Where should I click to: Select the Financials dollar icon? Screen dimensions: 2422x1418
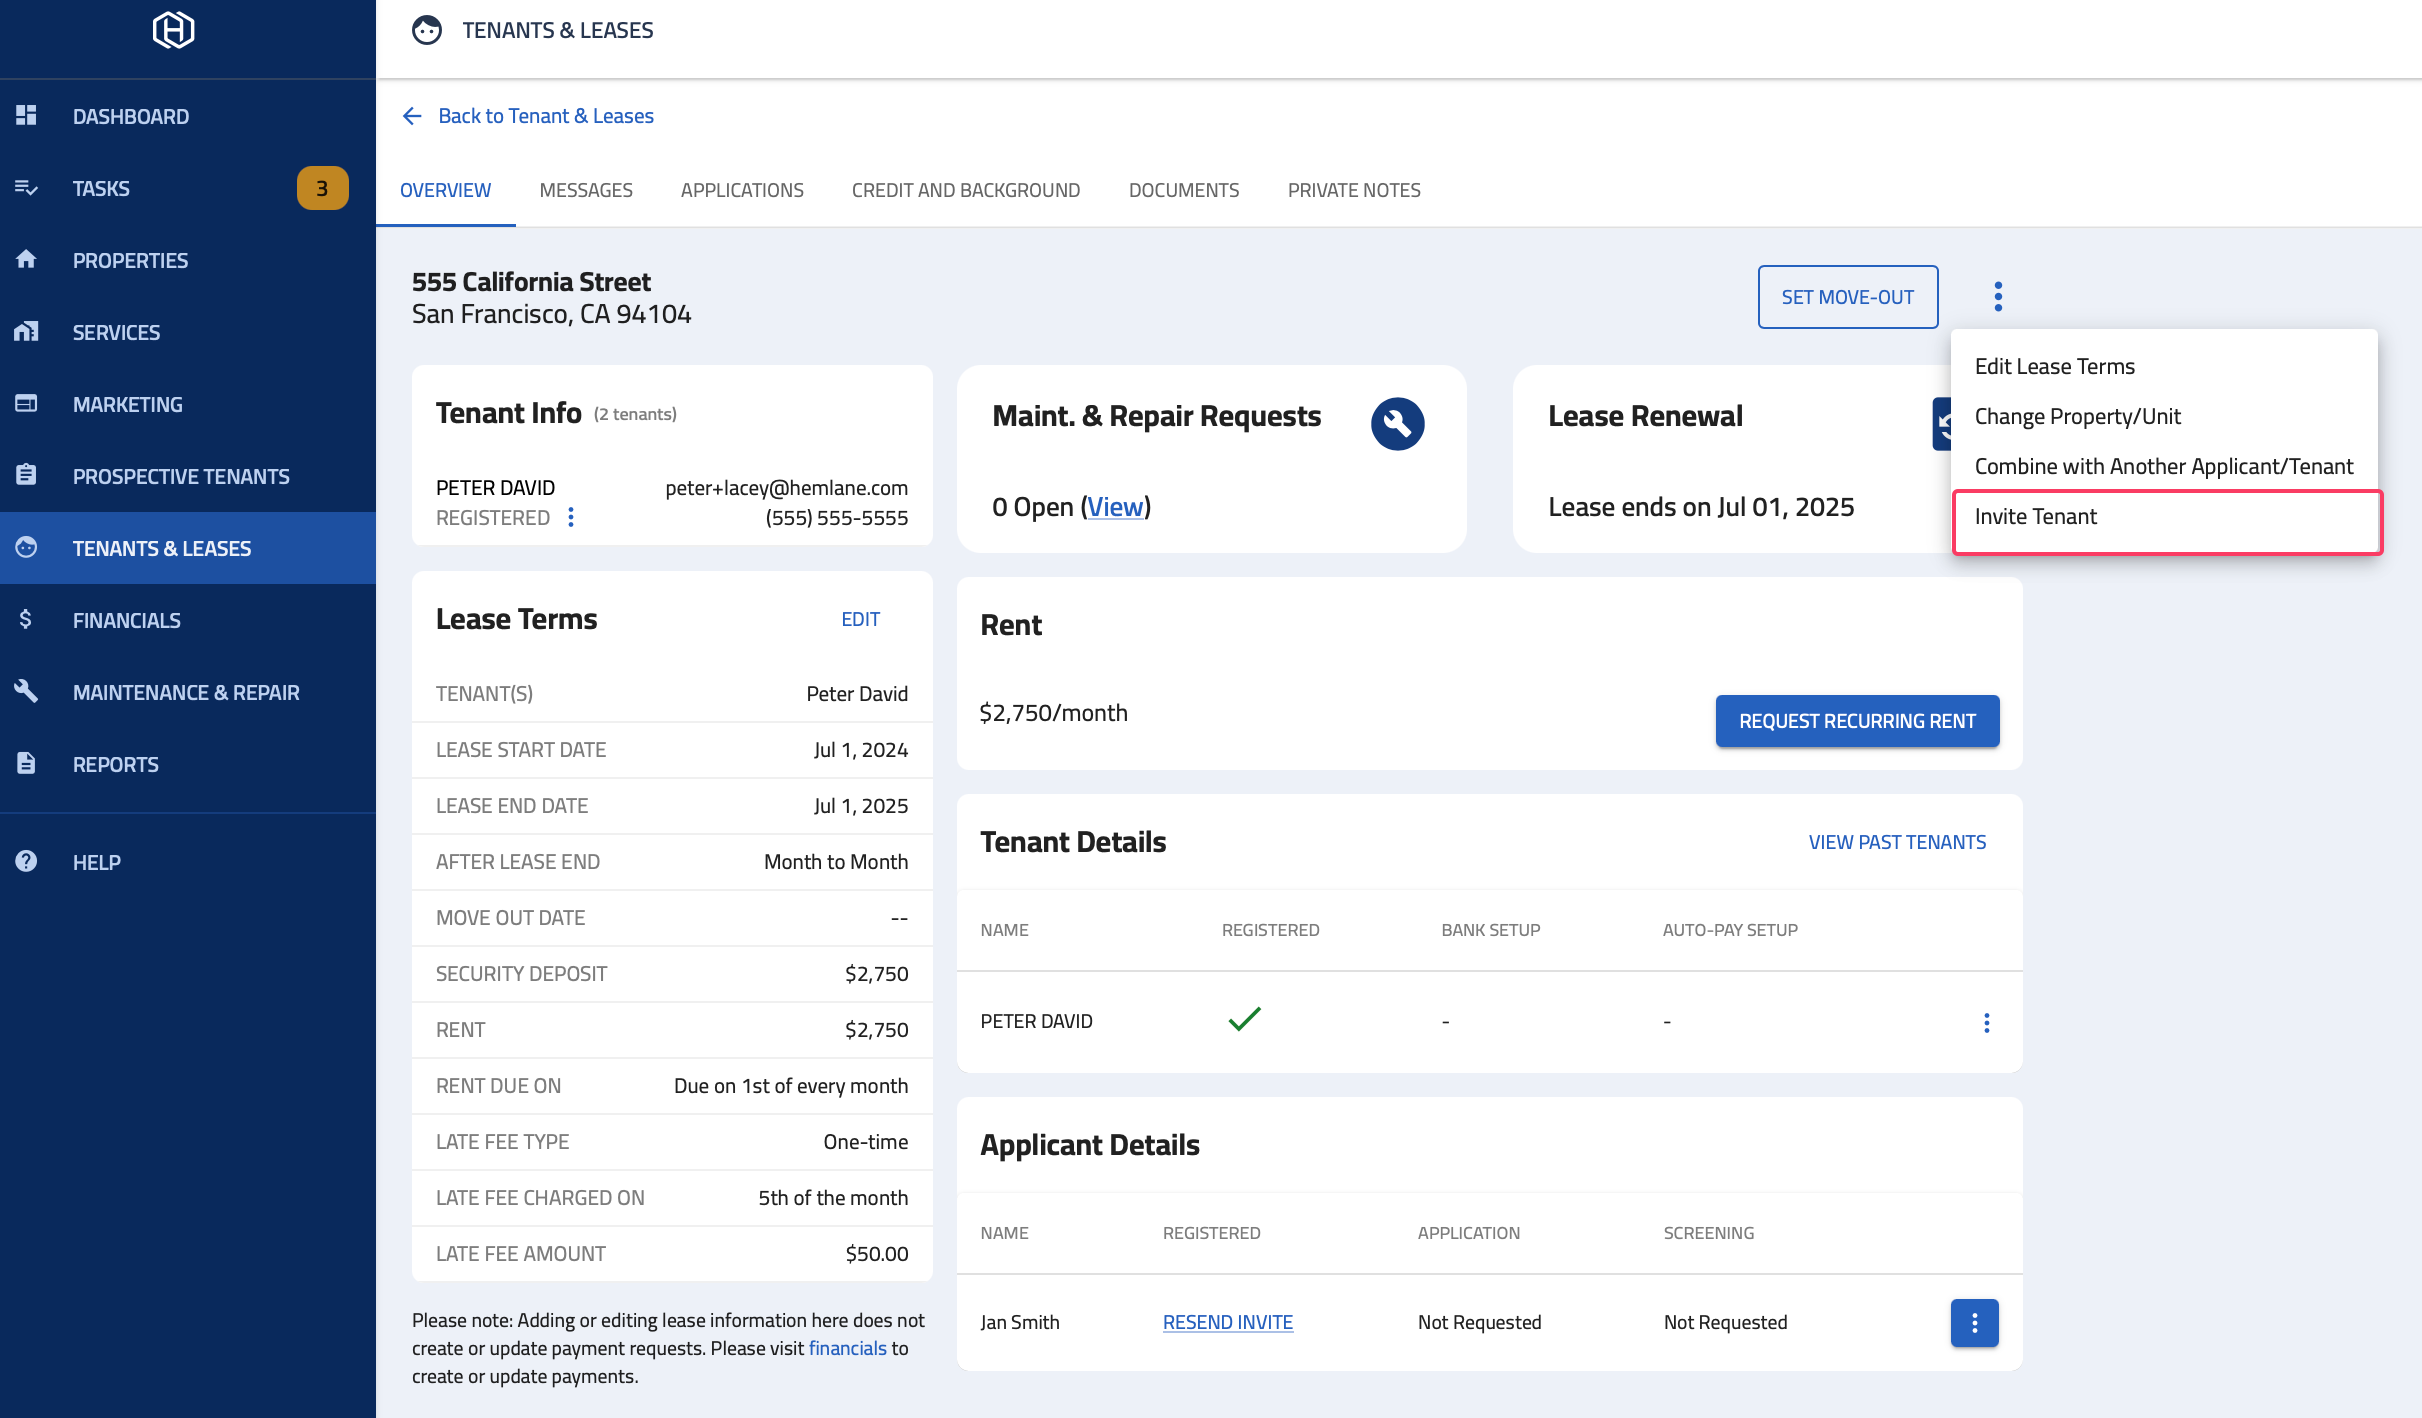26,620
